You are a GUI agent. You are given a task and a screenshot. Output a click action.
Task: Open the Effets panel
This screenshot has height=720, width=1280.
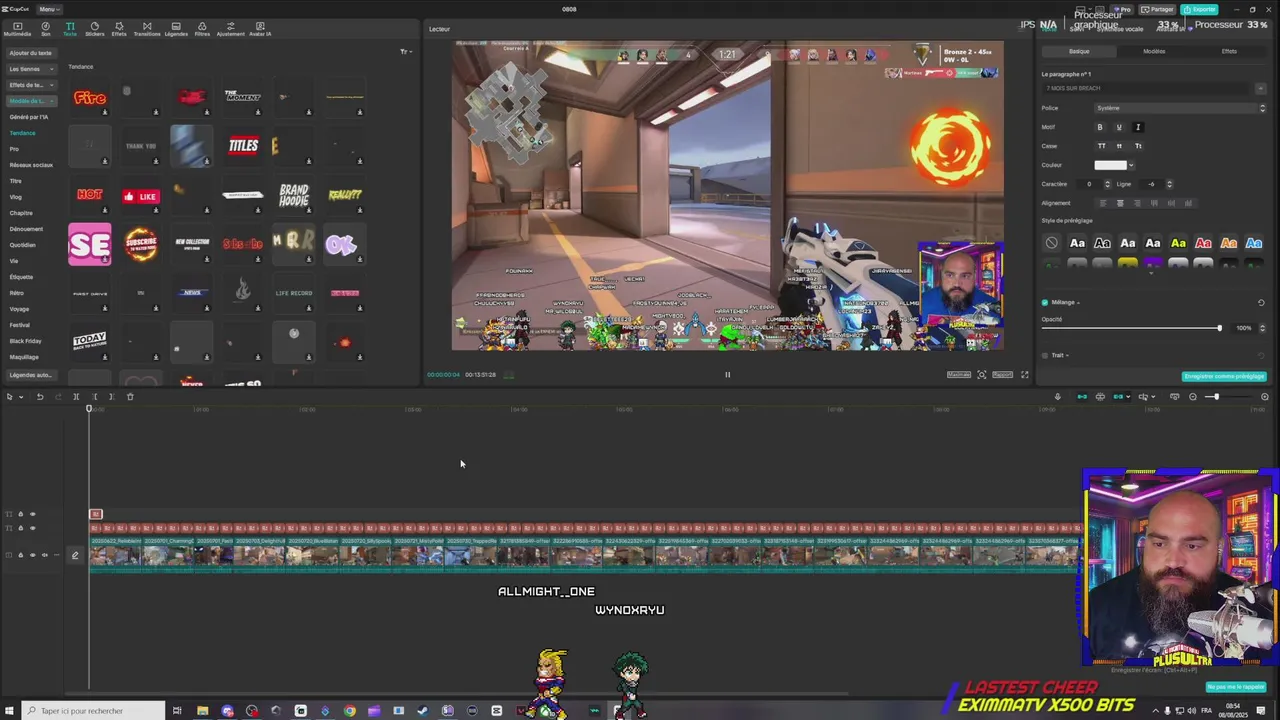(x=119, y=29)
